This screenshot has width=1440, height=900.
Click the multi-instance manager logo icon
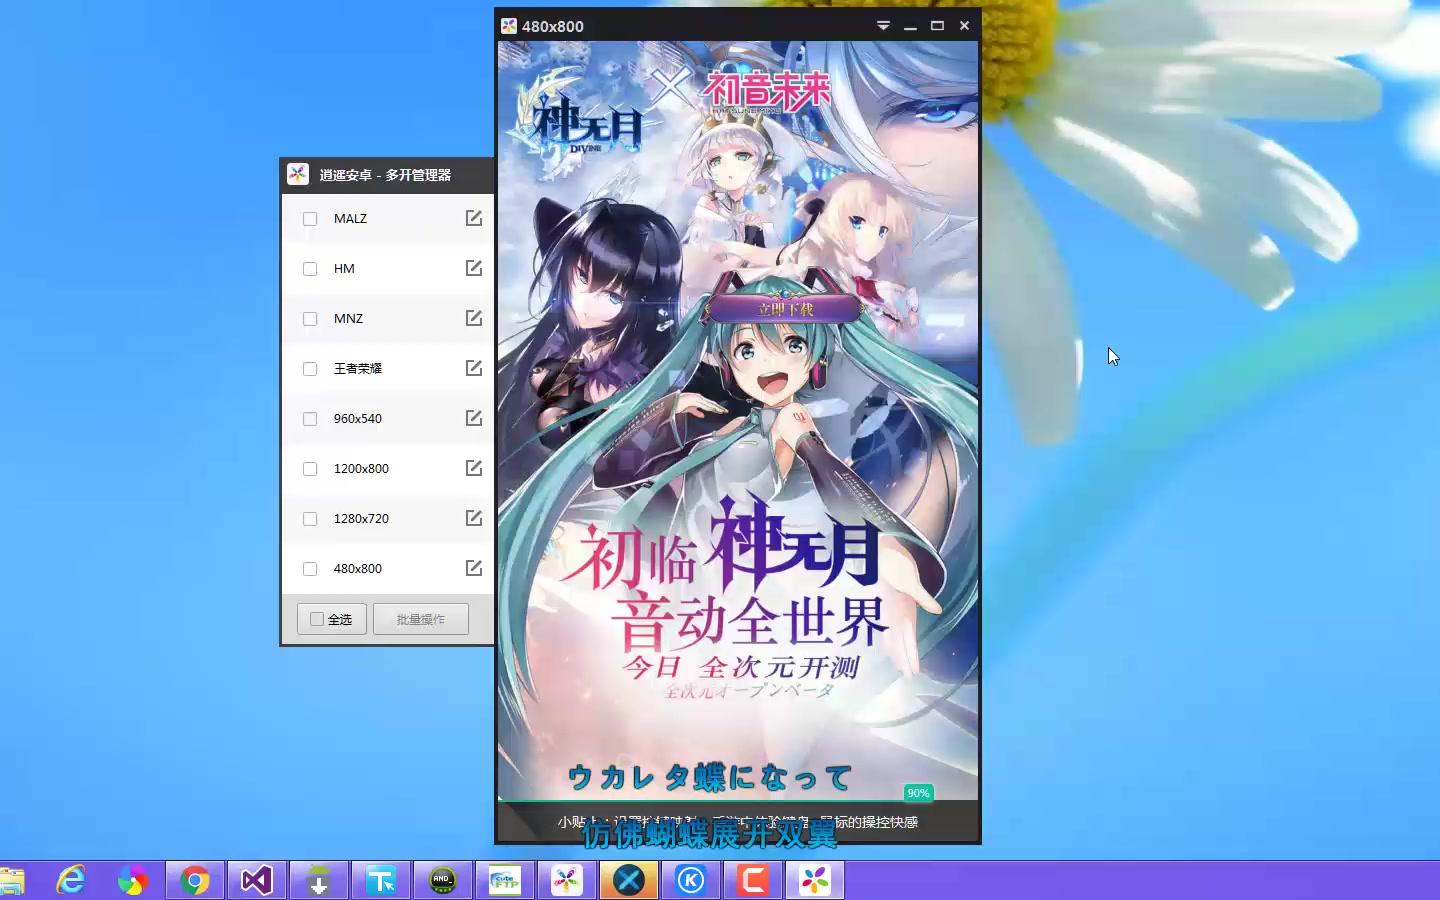click(298, 174)
